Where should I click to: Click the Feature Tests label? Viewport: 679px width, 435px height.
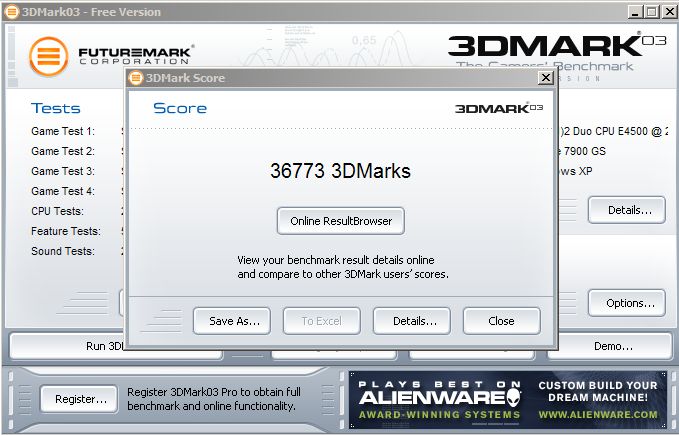click(x=66, y=231)
